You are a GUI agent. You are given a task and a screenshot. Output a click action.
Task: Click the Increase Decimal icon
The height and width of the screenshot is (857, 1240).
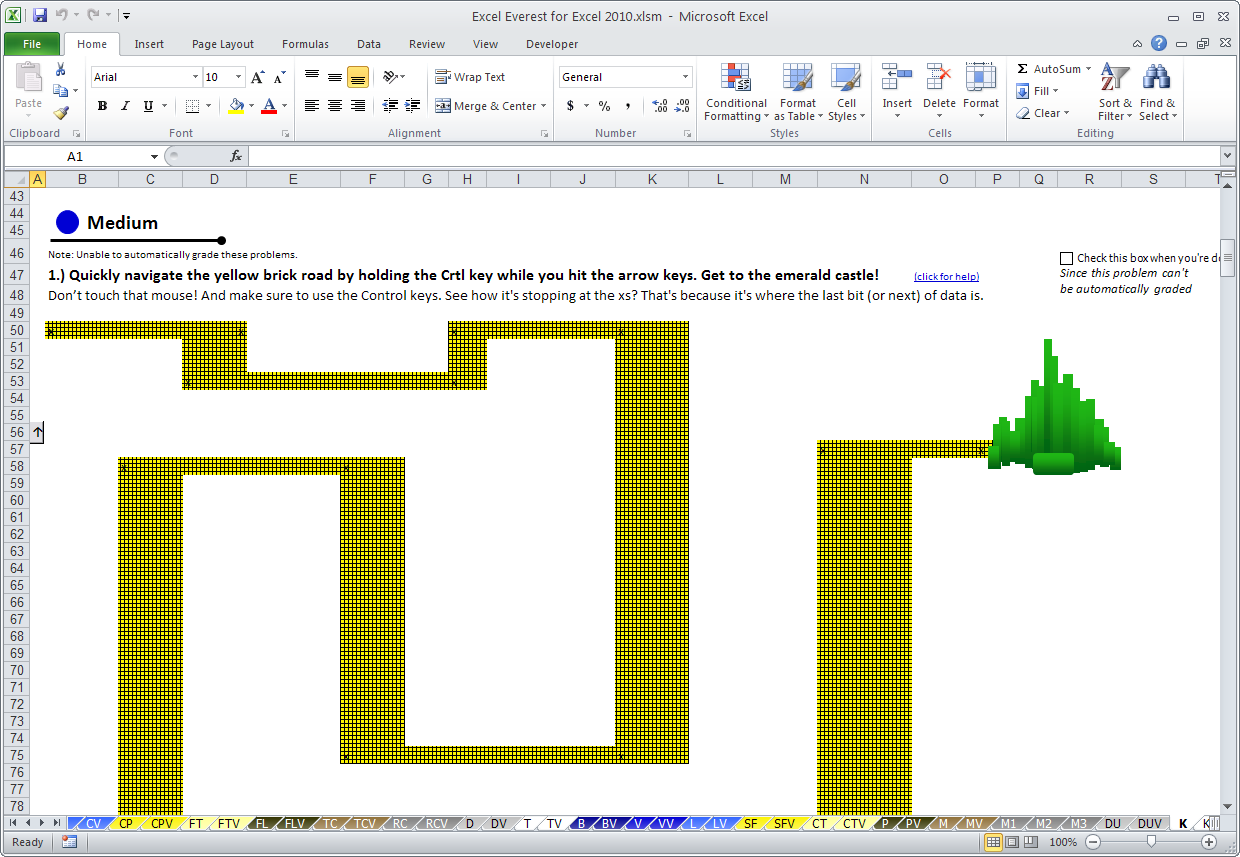[x=660, y=106]
